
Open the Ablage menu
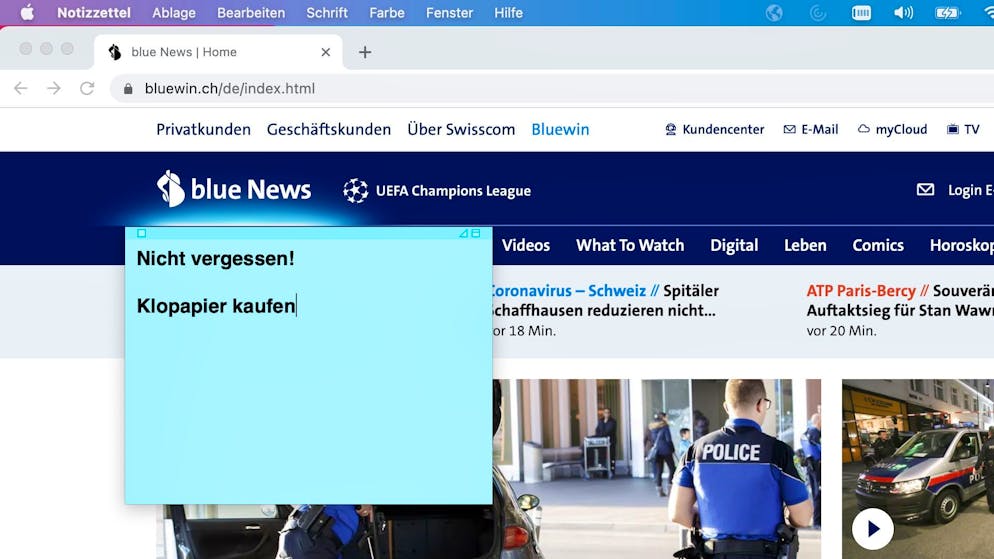pos(174,13)
